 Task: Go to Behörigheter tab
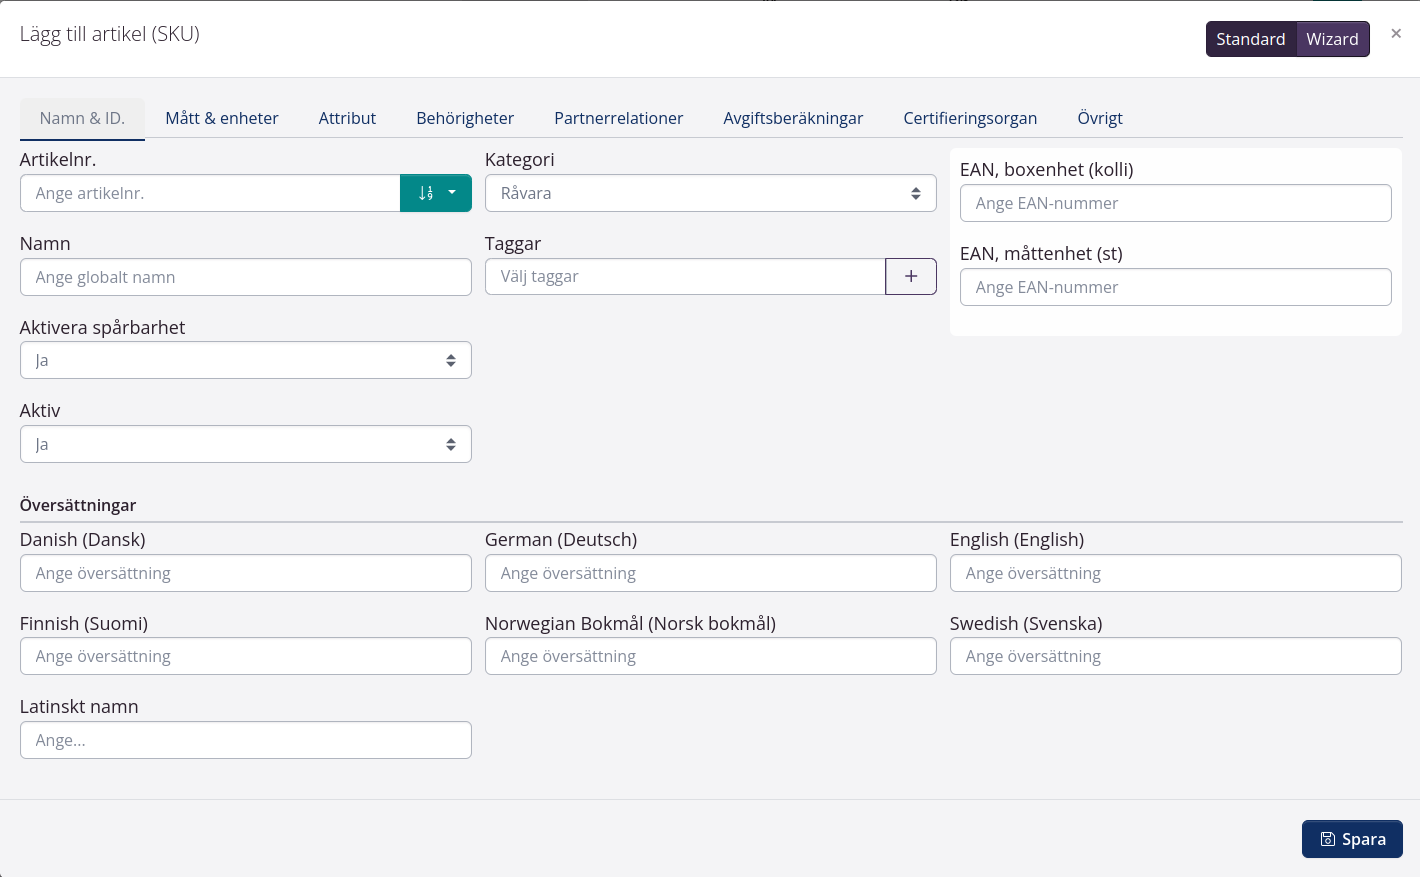[465, 118]
